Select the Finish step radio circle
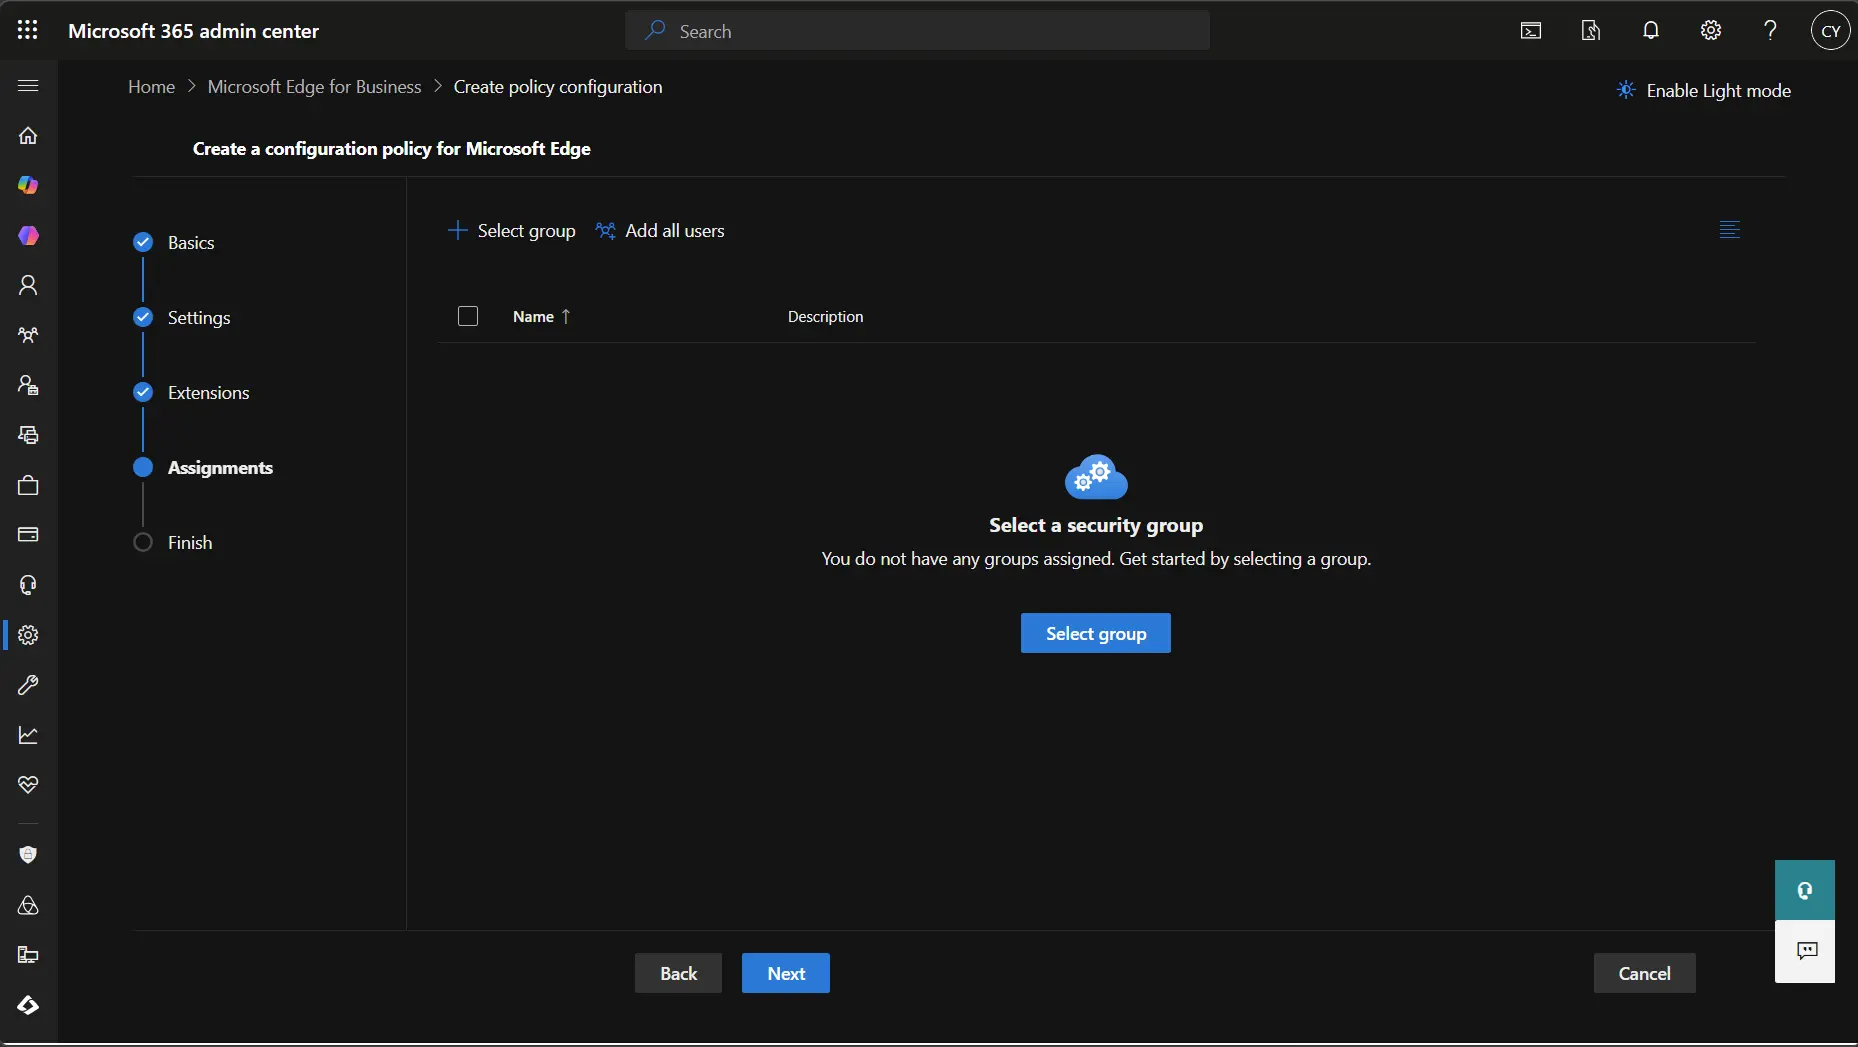This screenshot has height=1047, width=1858. point(143,543)
